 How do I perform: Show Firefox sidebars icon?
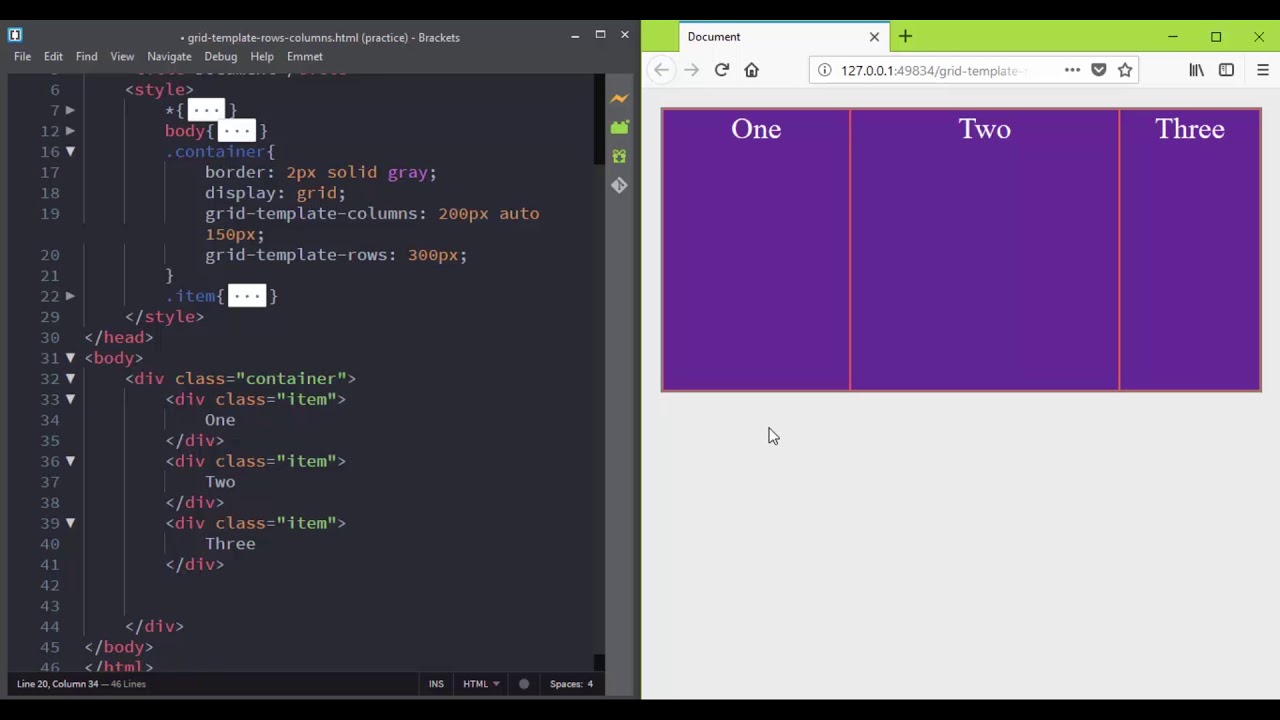click(1226, 70)
